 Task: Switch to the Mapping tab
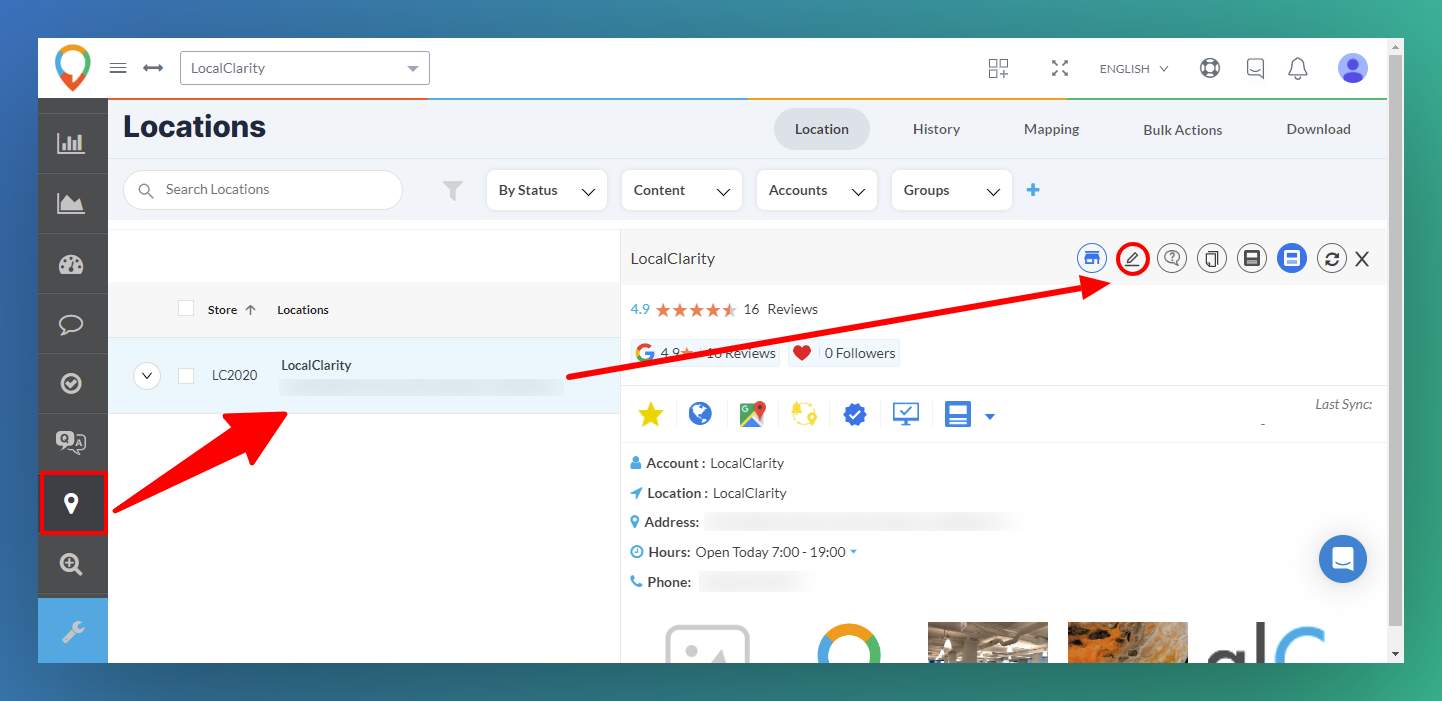pos(1051,129)
